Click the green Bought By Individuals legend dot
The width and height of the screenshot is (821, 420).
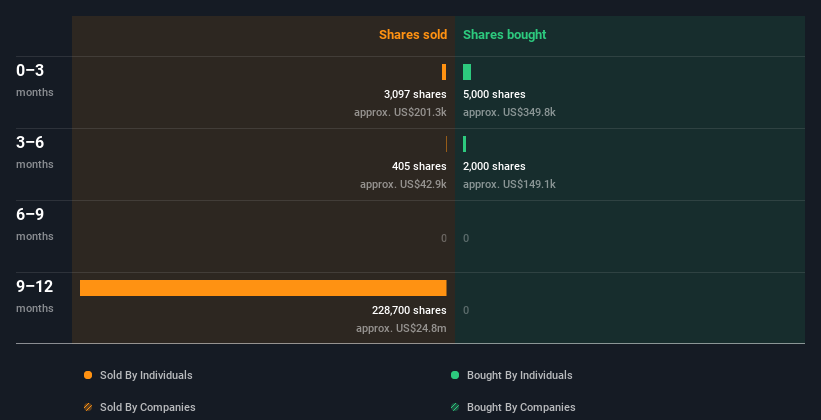[x=455, y=375]
